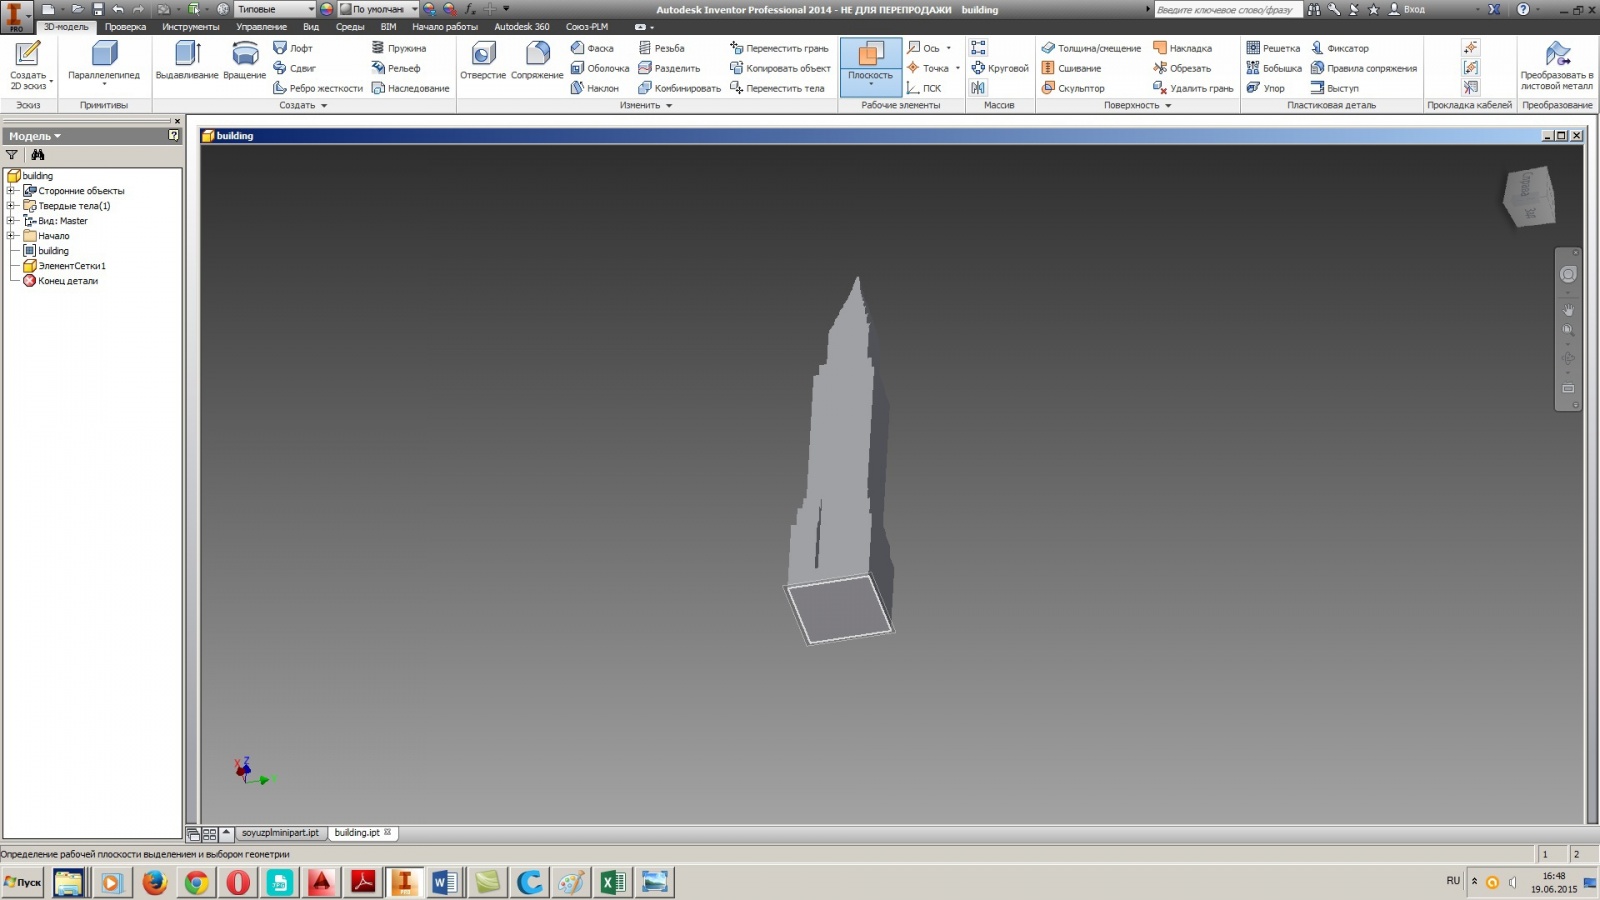Screen dimensions: 1600x900
Task: Click the Наклон draft tool
Action: click(595, 88)
